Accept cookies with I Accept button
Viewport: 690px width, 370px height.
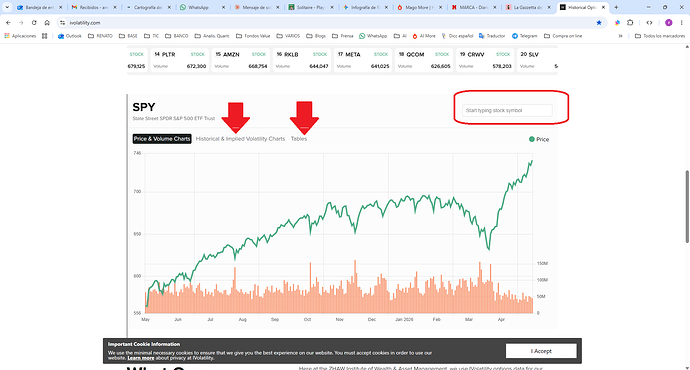click(541, 351)
